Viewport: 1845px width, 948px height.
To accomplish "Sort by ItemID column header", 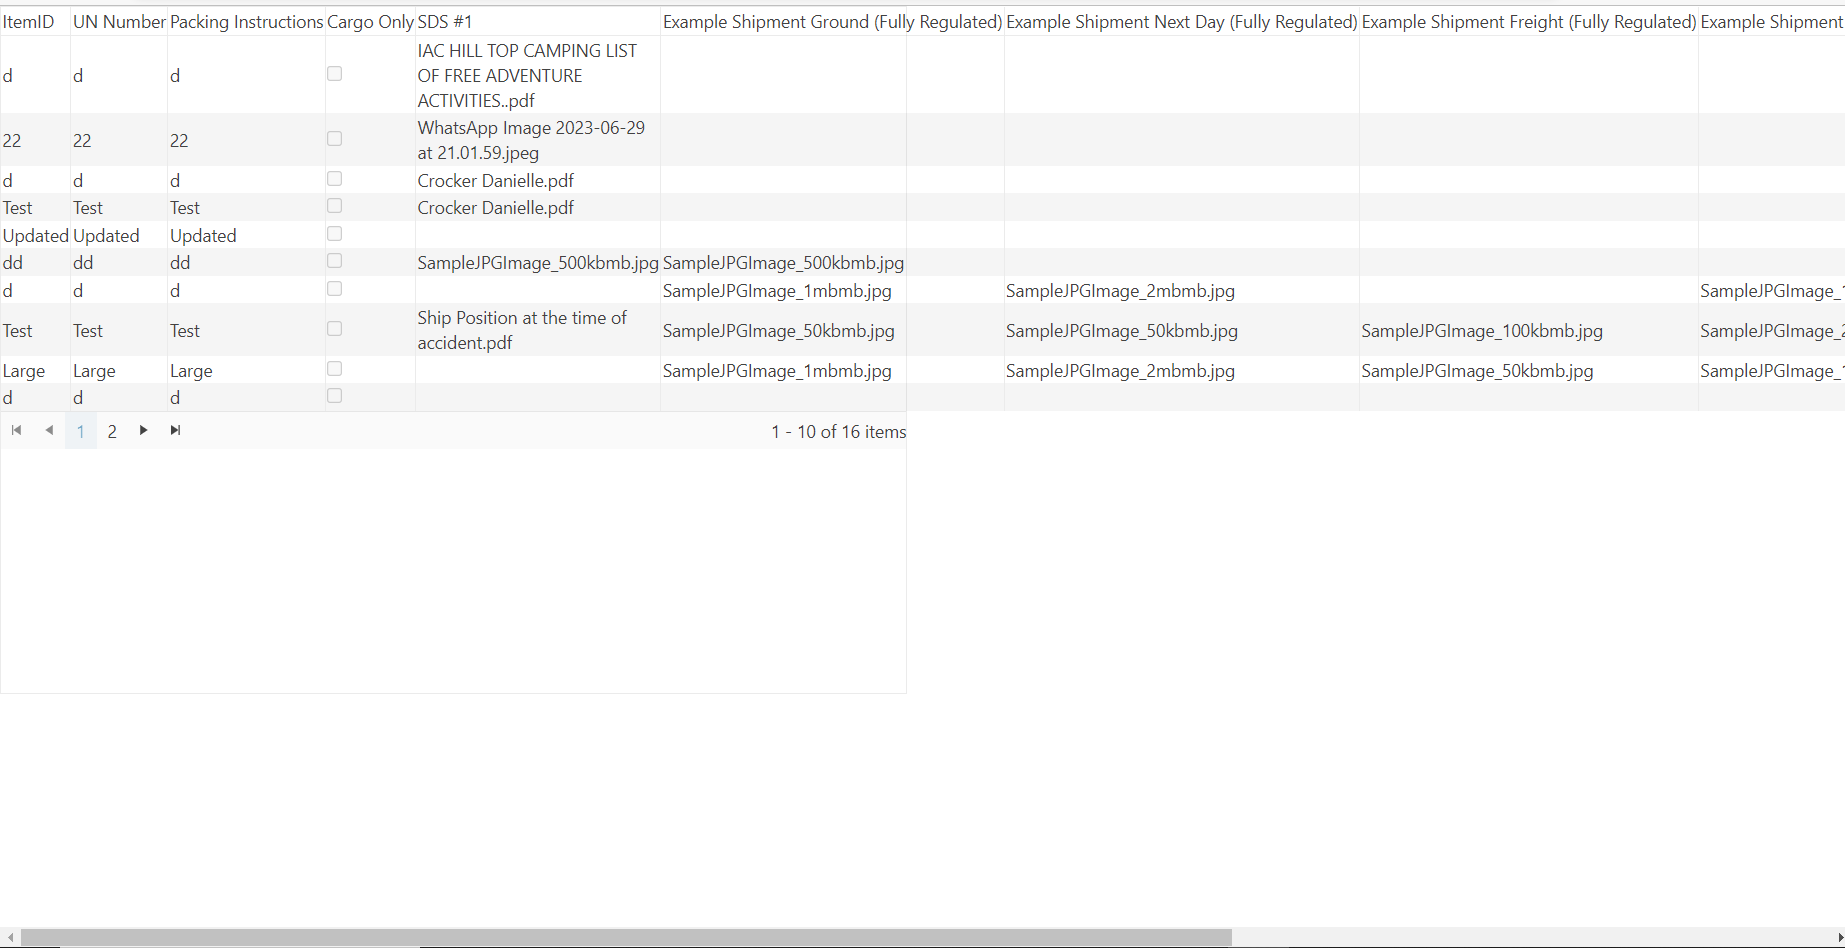I will coord(28,21).
